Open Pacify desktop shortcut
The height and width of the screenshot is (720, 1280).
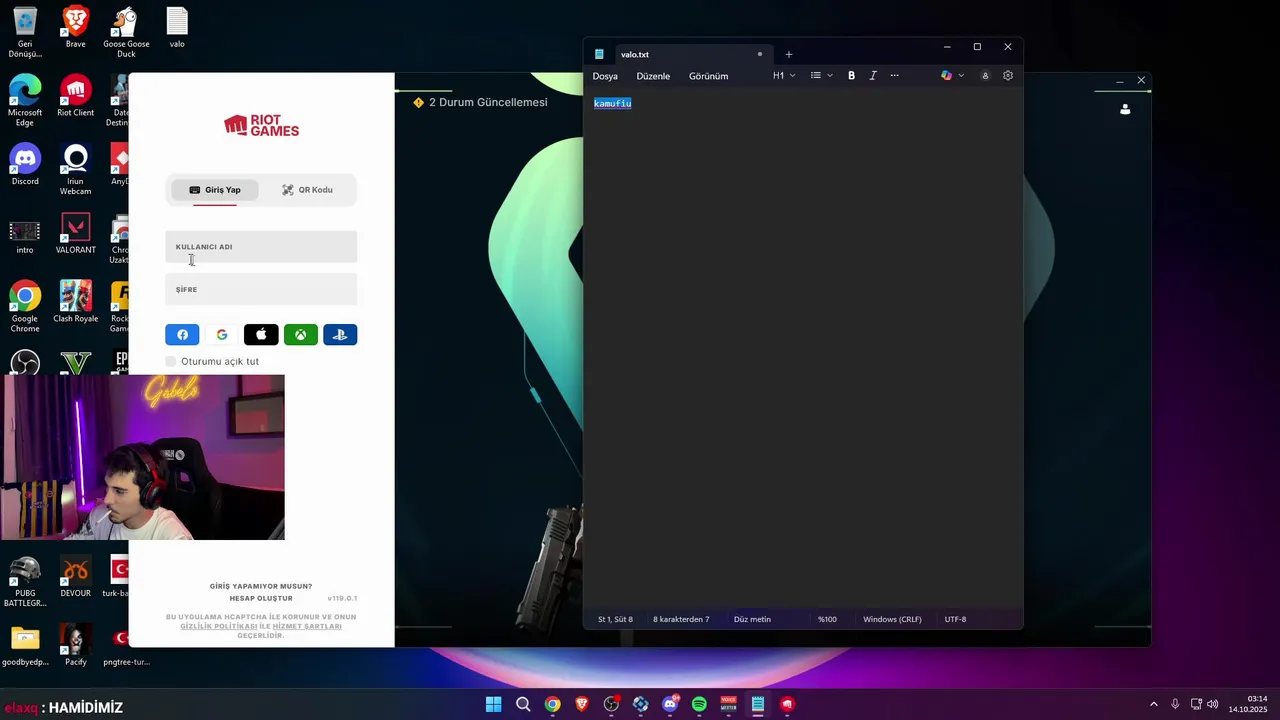click(76, 645)
